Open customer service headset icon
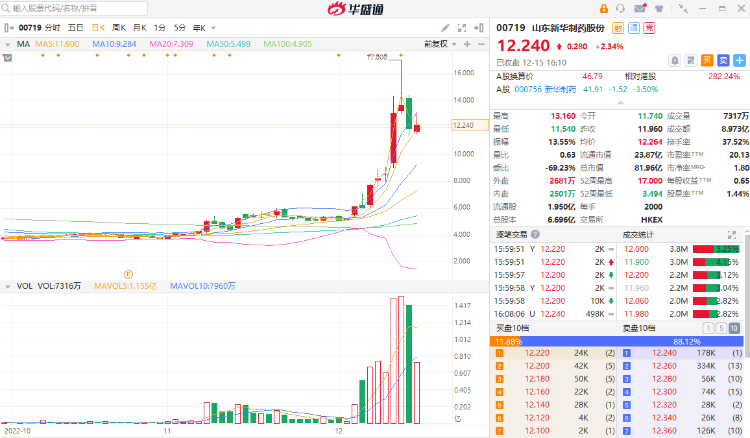This screenshot has height=438, width=750. pos(620,8)
